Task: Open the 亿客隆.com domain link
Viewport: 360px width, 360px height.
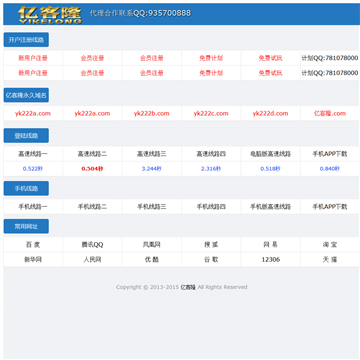Action: [x=330, y=113]
